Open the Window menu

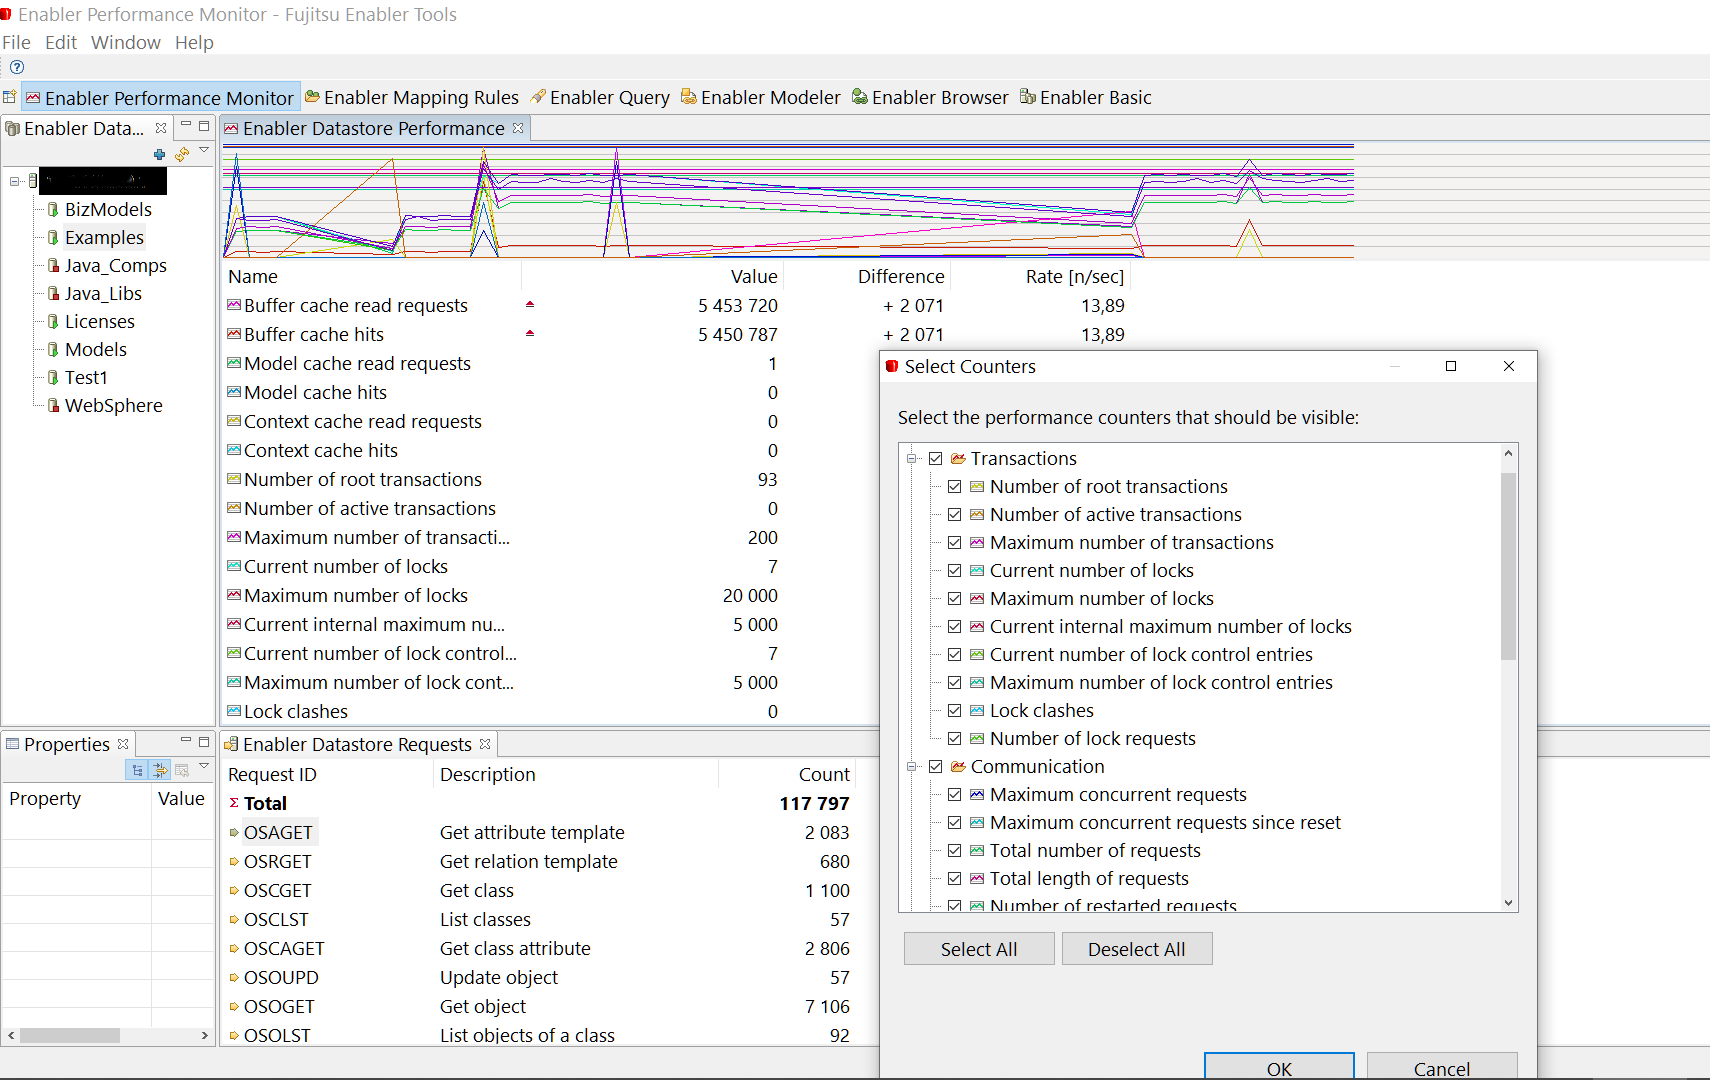(x=126, y=42)
